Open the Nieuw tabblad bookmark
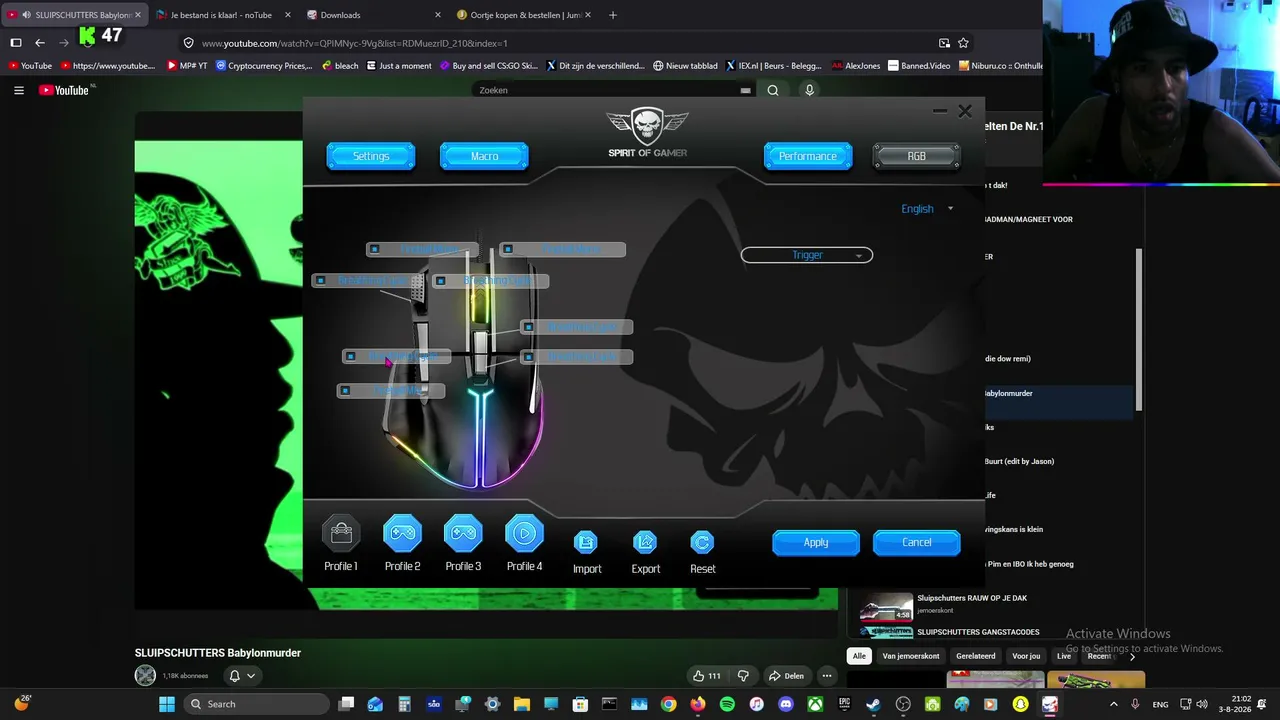The image size is (1280, 720). coord(685,66)
